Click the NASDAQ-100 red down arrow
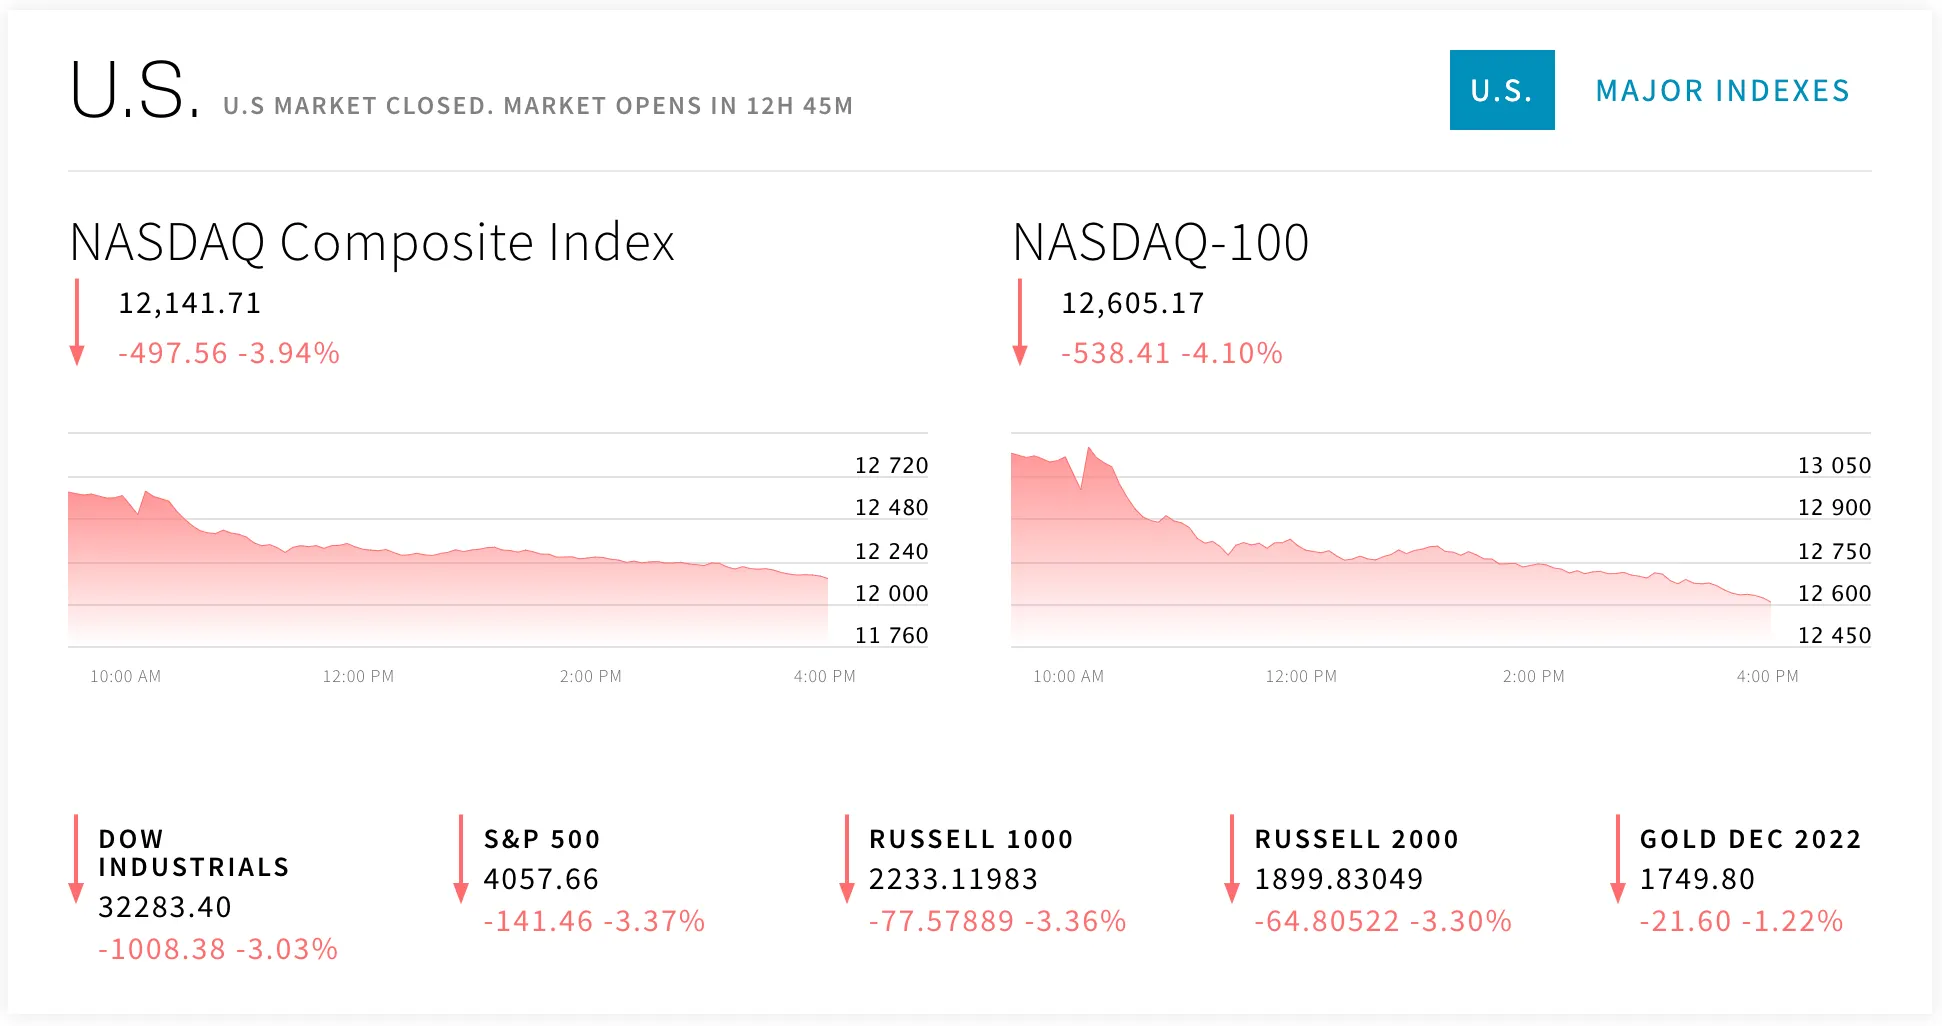 pos(1020,323)
